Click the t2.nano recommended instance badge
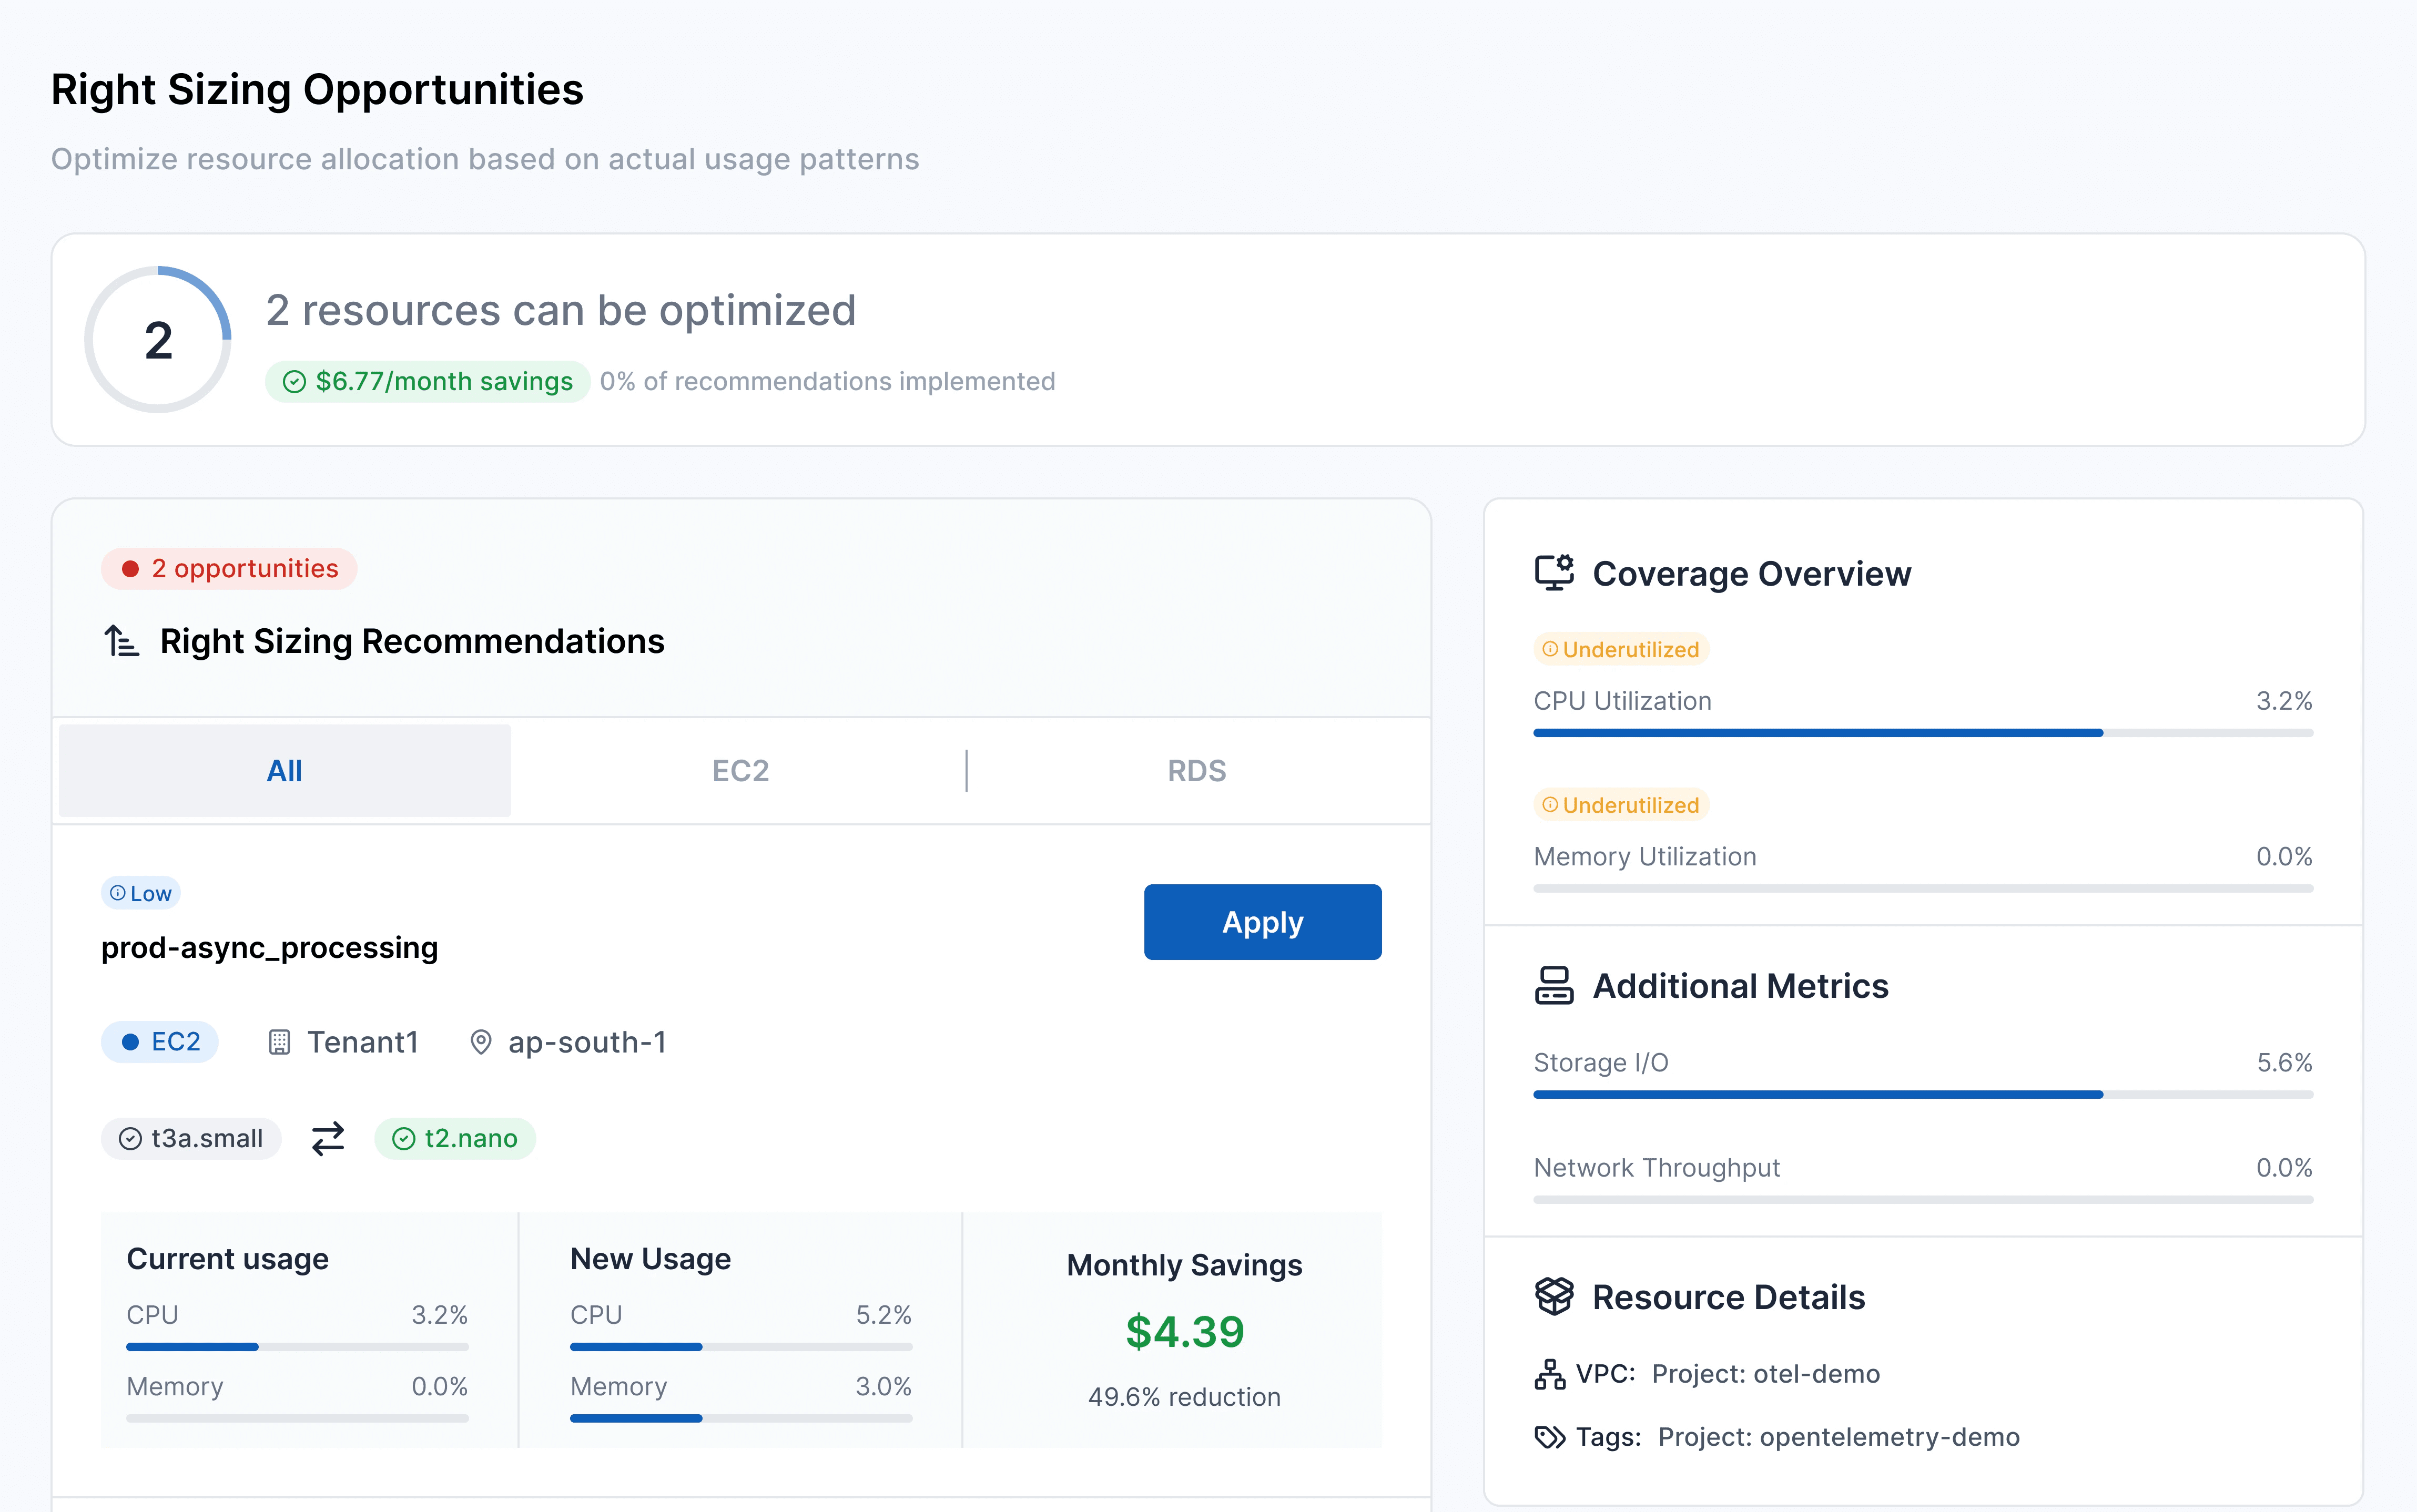This screenshot has height=1512, width=2417. pyautogui.click(x=455, y=1138)
